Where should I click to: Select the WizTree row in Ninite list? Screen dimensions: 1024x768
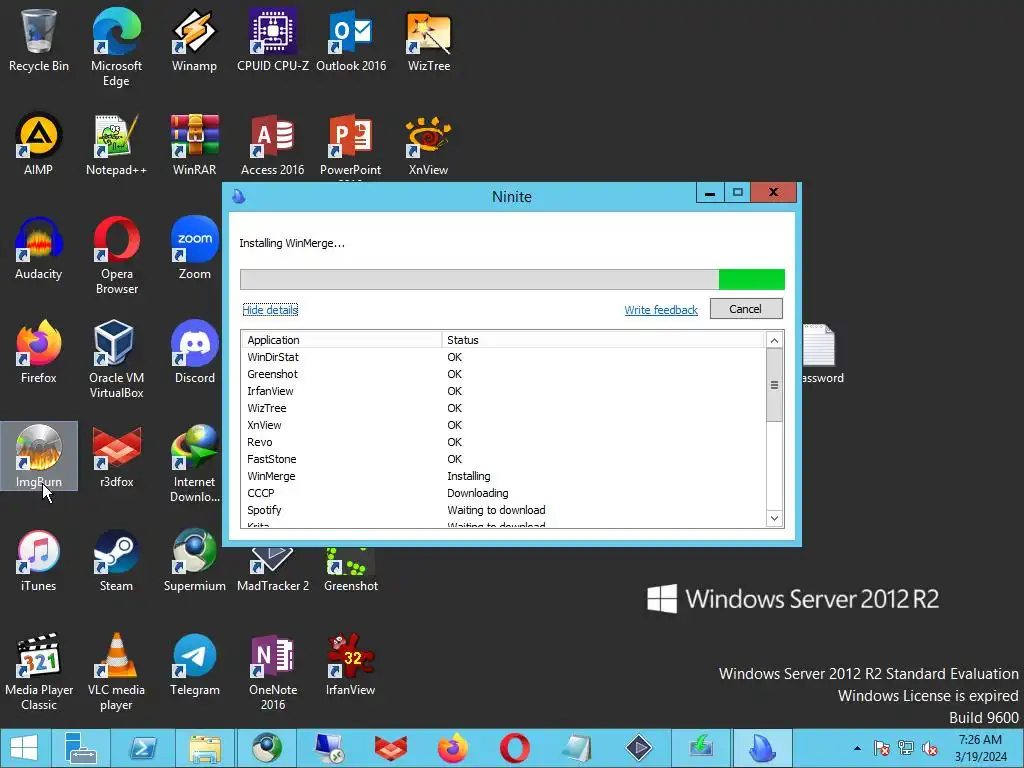(503, 408)
